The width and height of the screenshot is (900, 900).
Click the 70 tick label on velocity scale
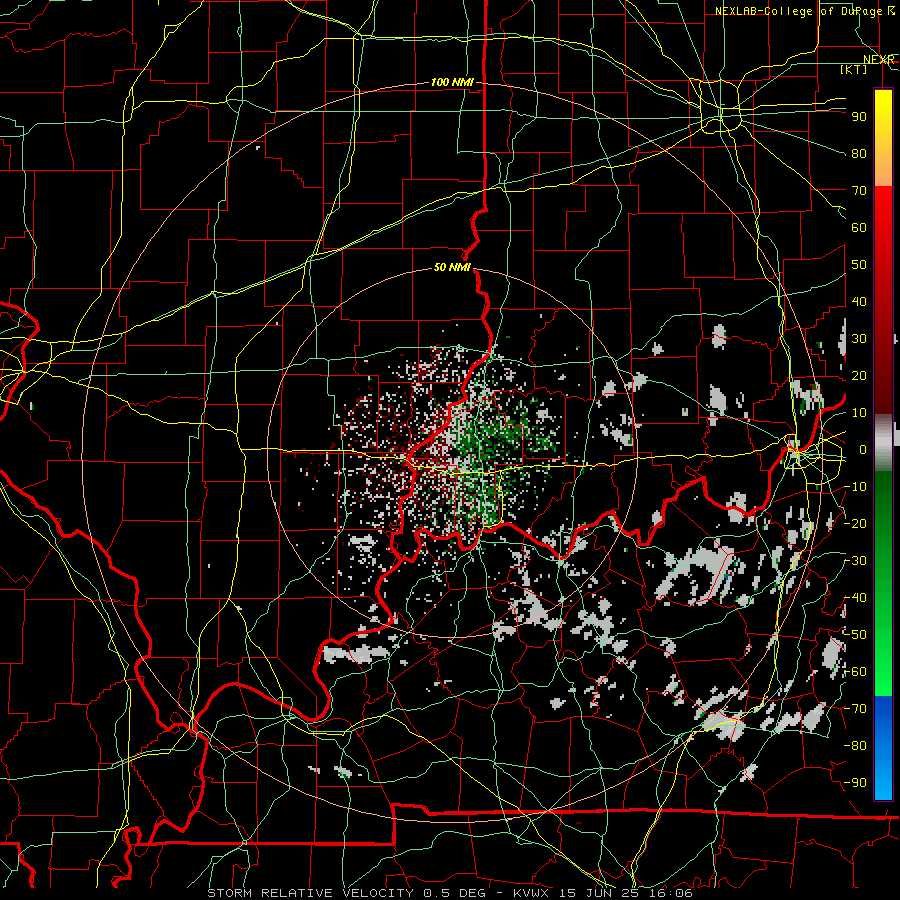pyautogui.click(x=859, y=191)
